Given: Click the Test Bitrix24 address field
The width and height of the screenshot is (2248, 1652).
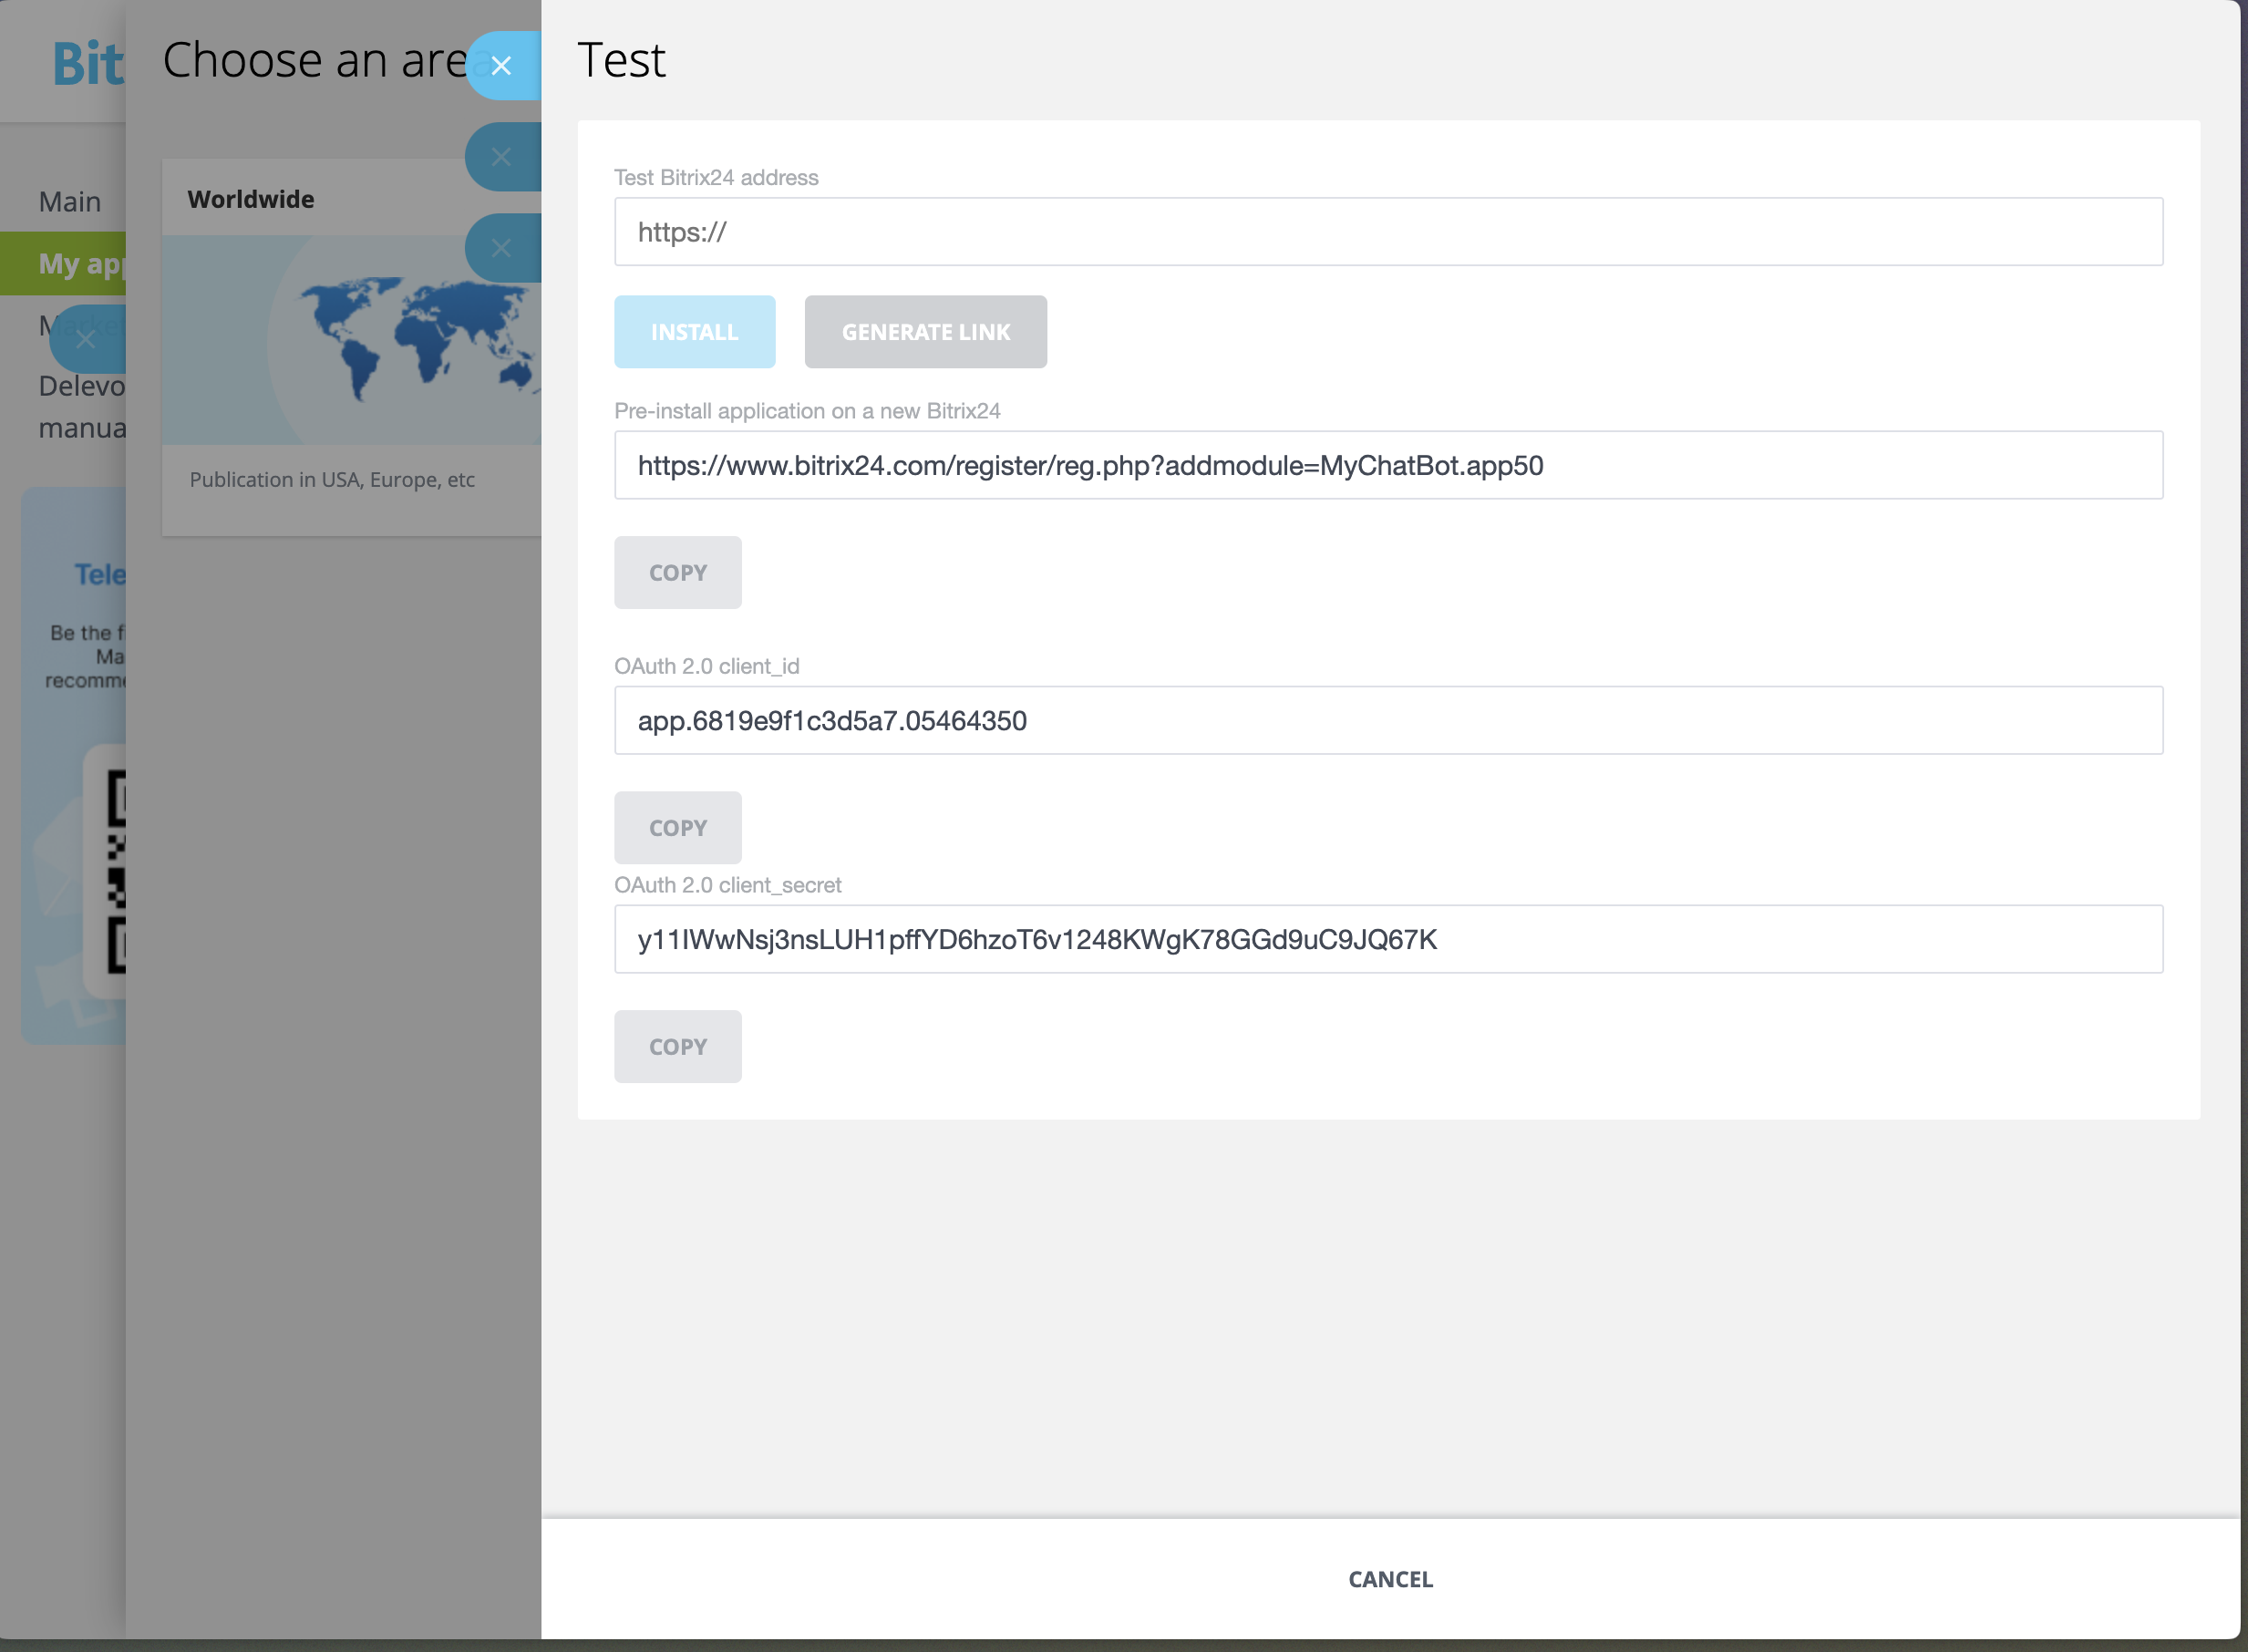Looking at the screenshot, I should pyautogui.click(x=1387, y=232).
